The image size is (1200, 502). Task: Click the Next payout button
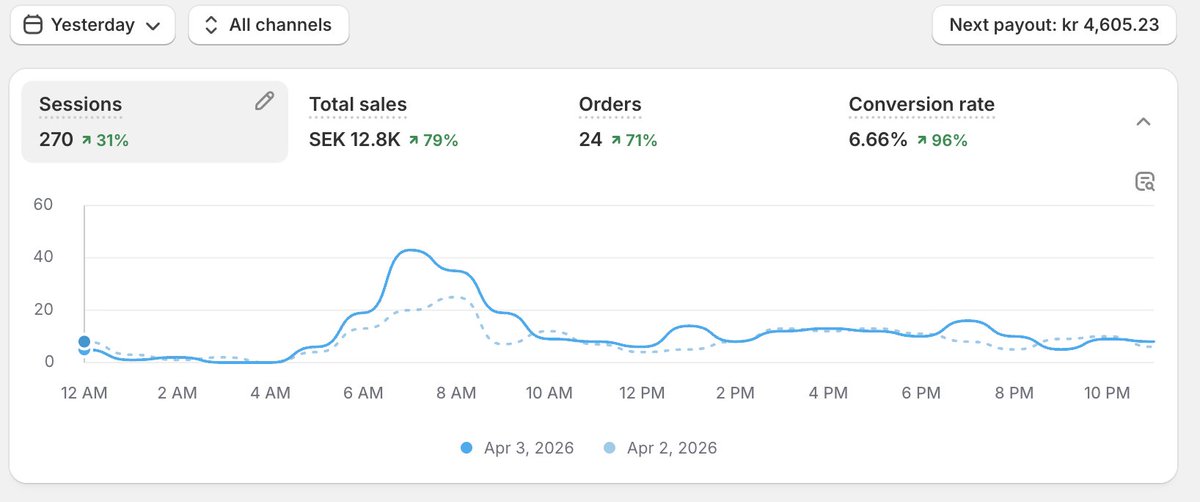click(x=1054, y=25)
